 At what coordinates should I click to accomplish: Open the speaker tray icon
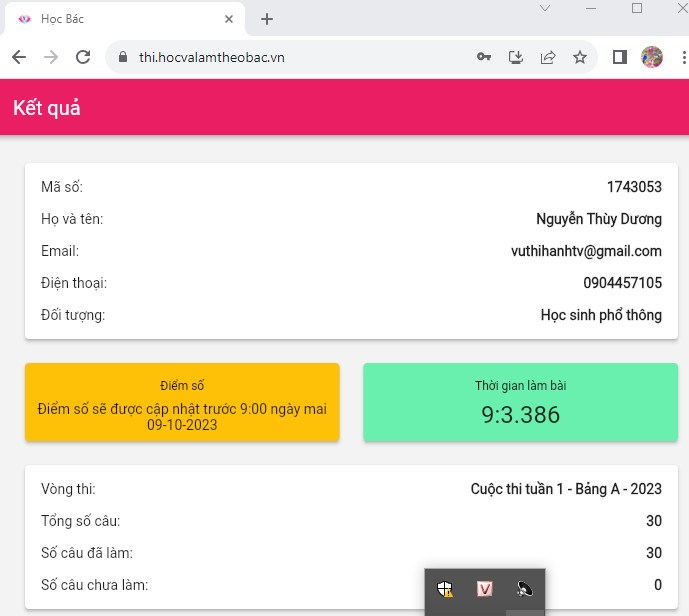(x=524, y=589)
